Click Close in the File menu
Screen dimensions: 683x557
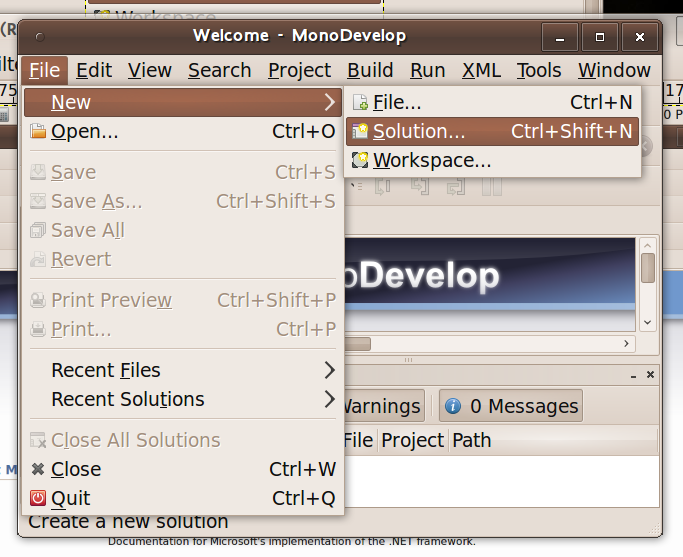[183, 469]
